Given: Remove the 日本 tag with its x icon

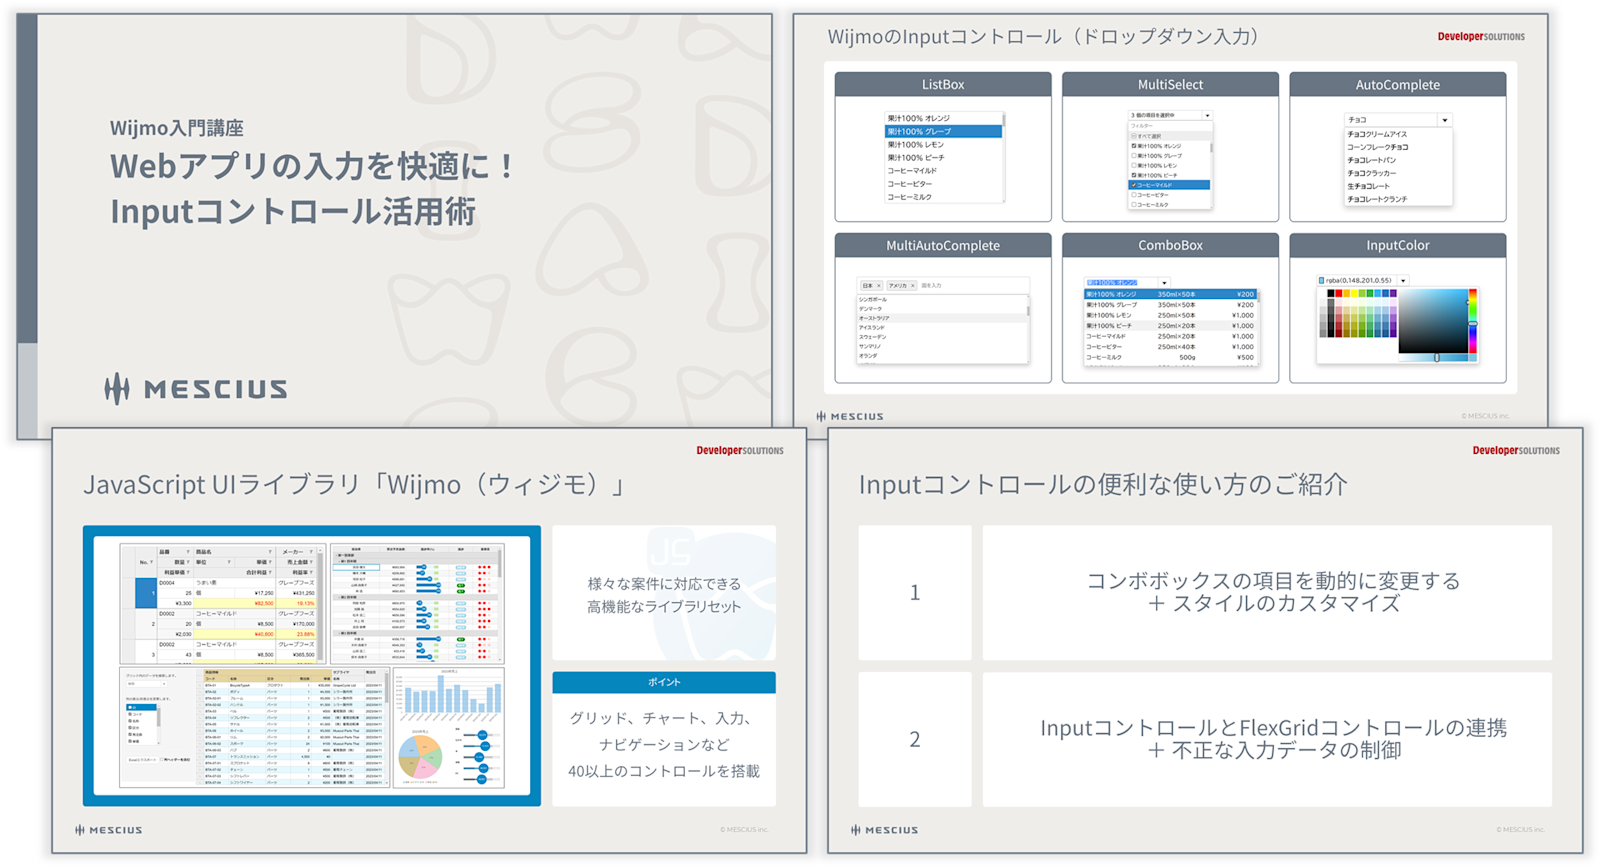Looking at the screenshot, I should pyautogui.click(x=879, y=286).
